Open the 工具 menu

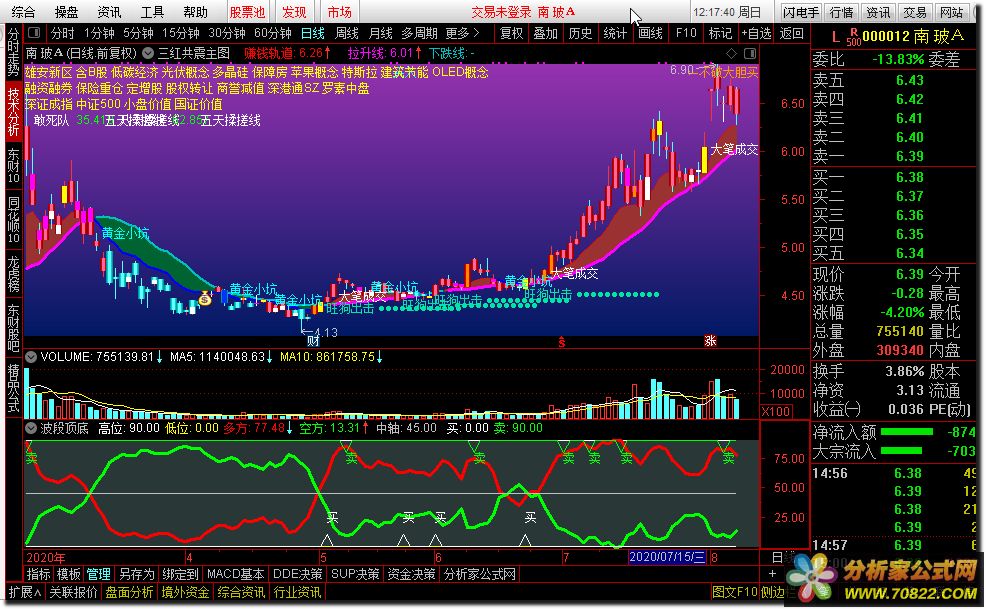152,12
